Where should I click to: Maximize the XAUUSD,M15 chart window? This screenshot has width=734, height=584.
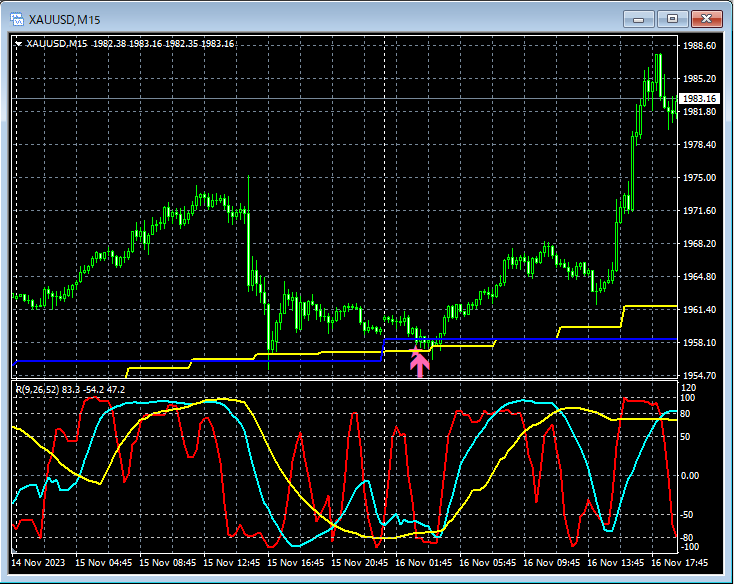[672, 19]
